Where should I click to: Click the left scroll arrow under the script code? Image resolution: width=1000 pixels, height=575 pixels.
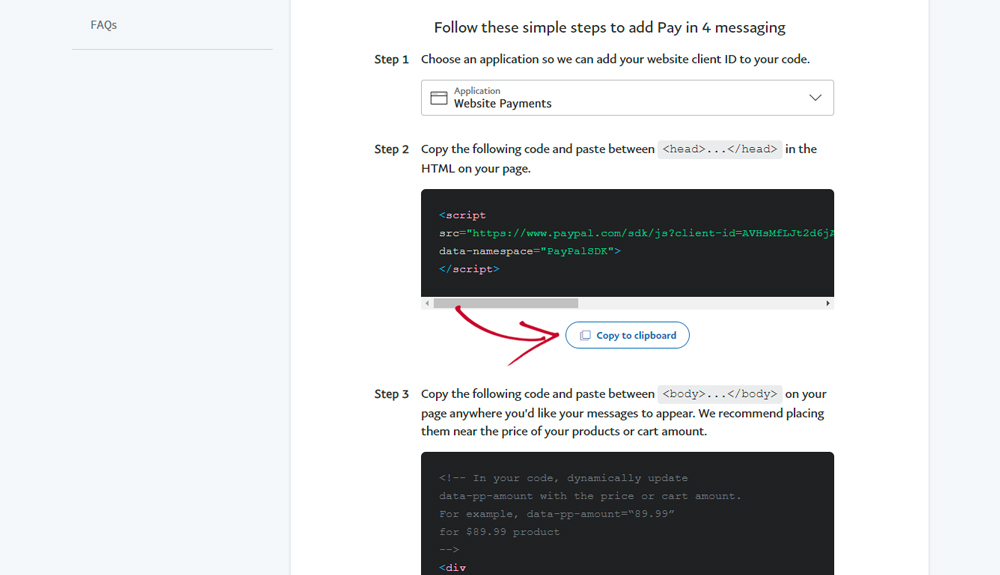pyautogui.click(x=427, y=303)
